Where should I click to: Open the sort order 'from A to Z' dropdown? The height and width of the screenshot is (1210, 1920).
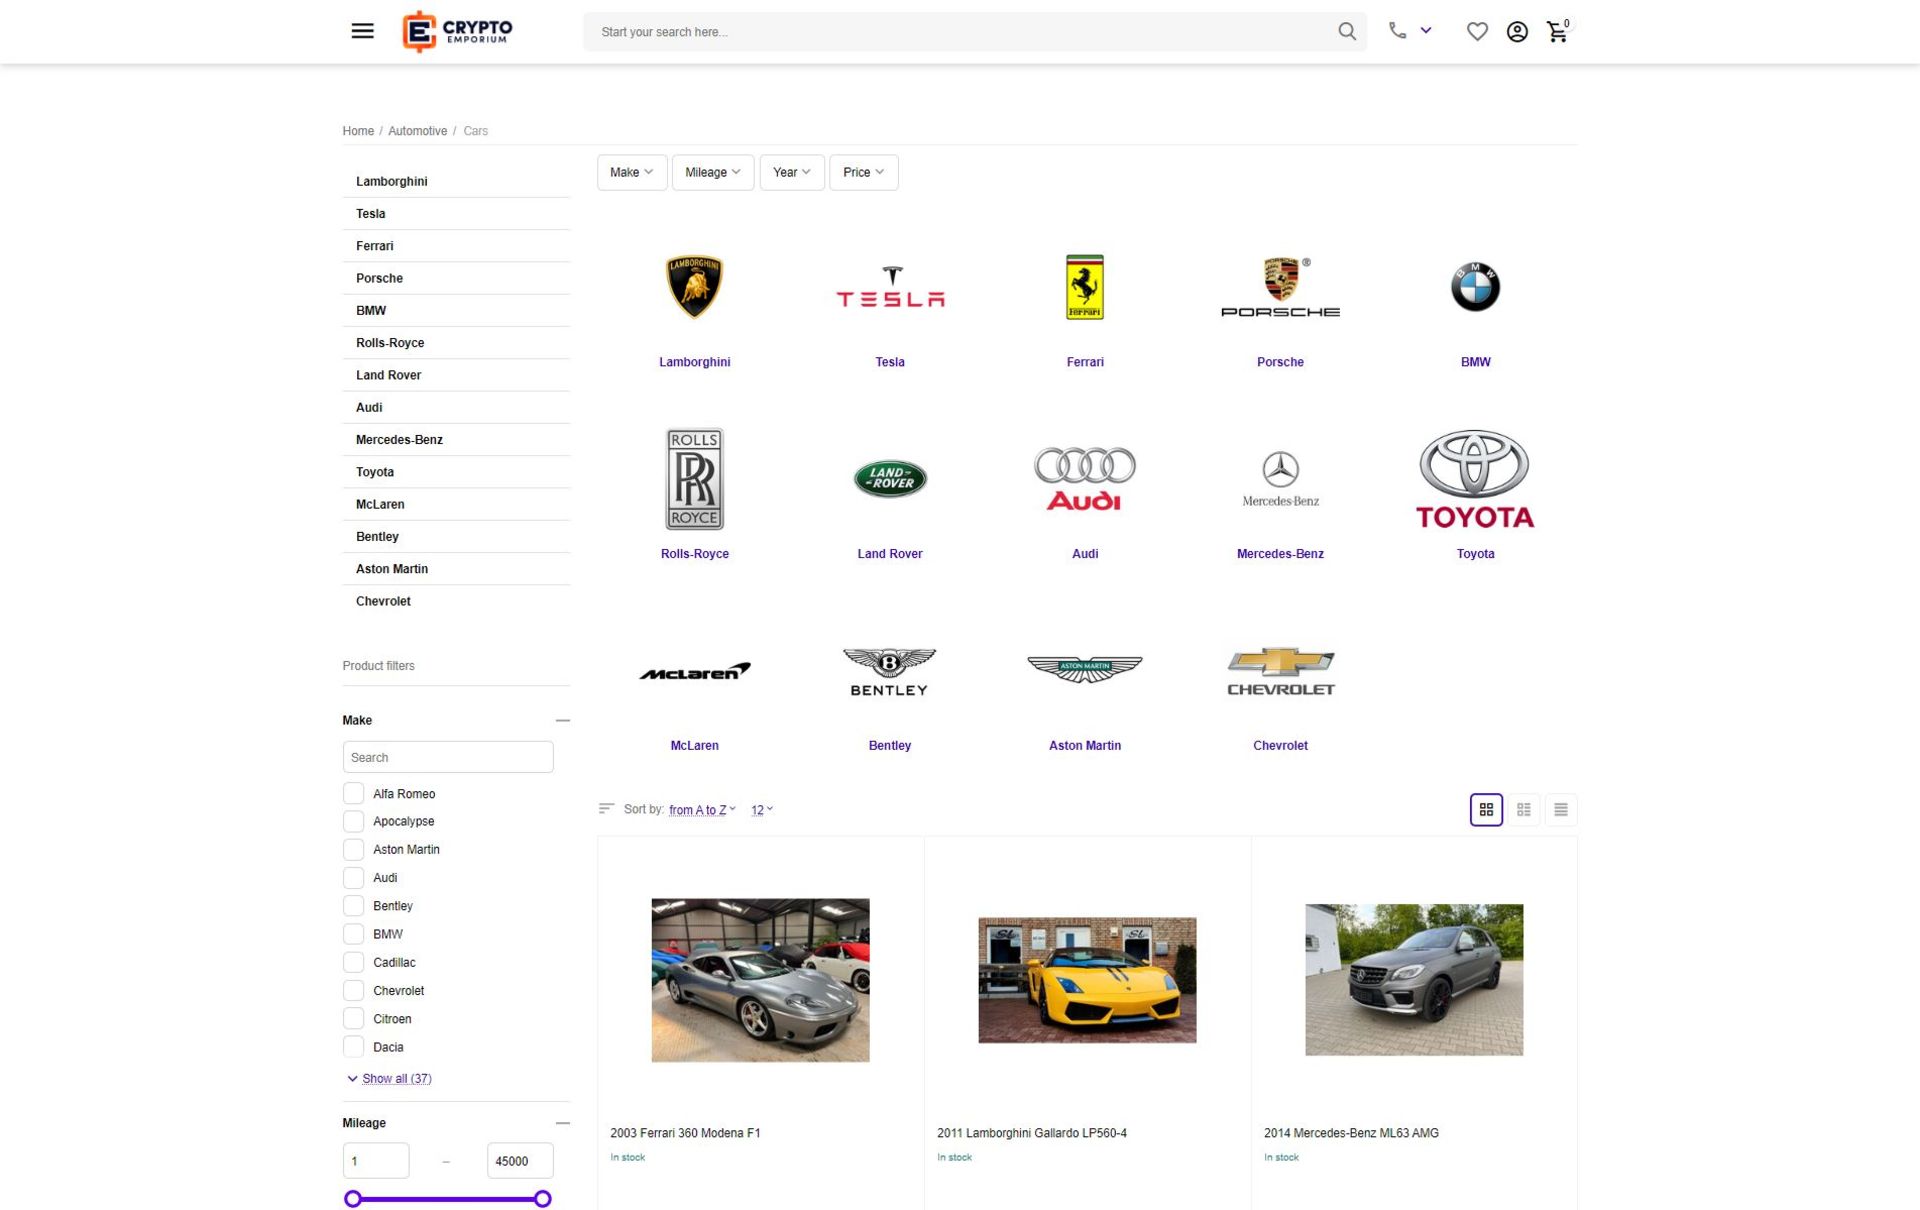tap(702, 810)
